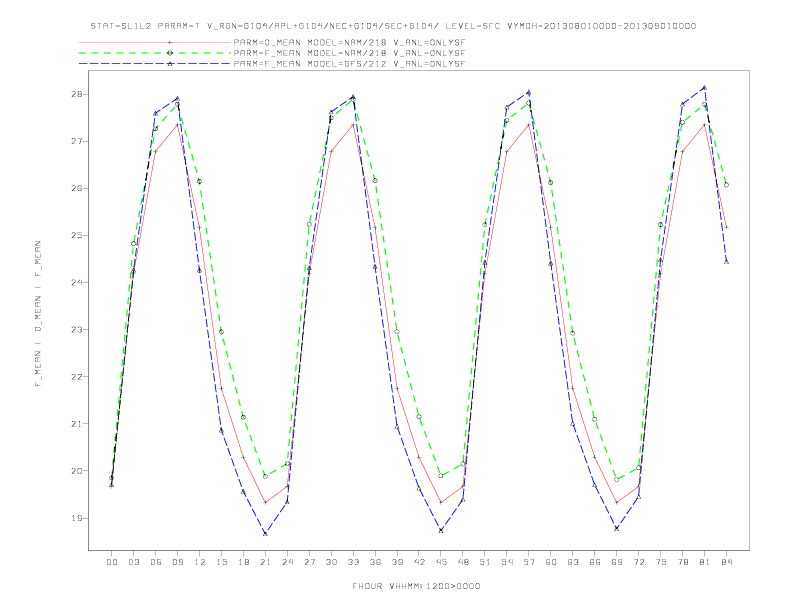This screenshot has width=792, height=612.
Task: Click x-axis forecast hour label 66
Action: click(595, 562)
